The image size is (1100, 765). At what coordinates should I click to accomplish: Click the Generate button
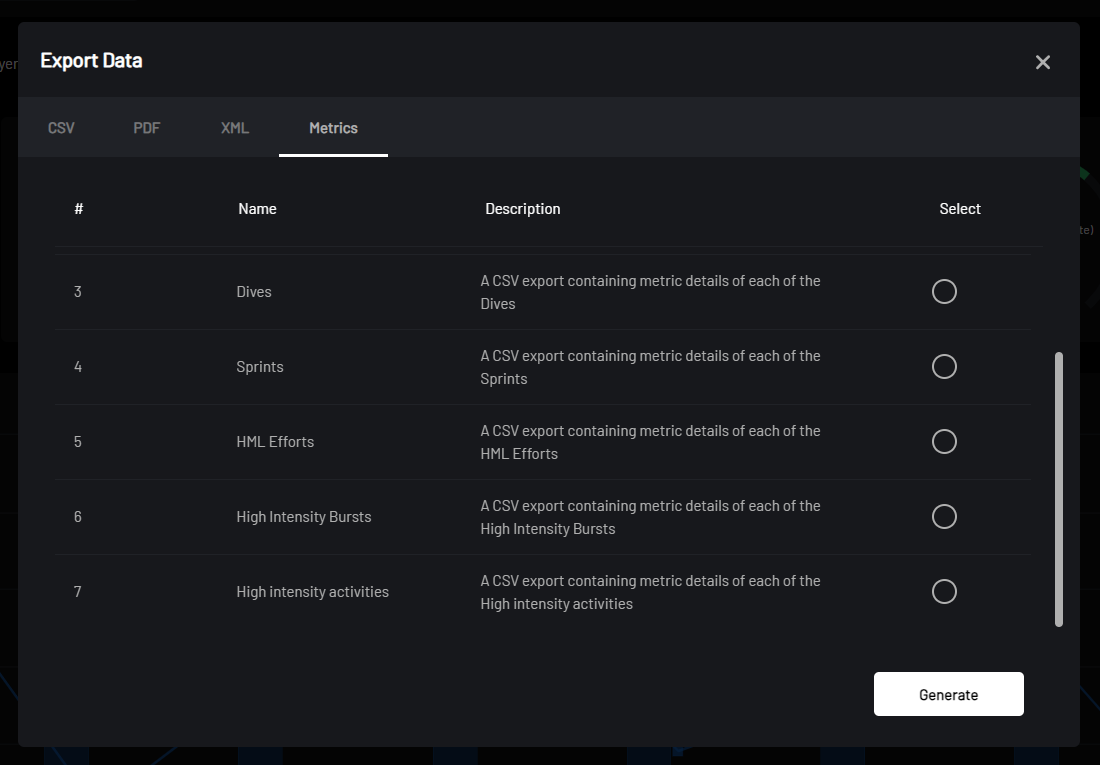(x=948, y=694)
